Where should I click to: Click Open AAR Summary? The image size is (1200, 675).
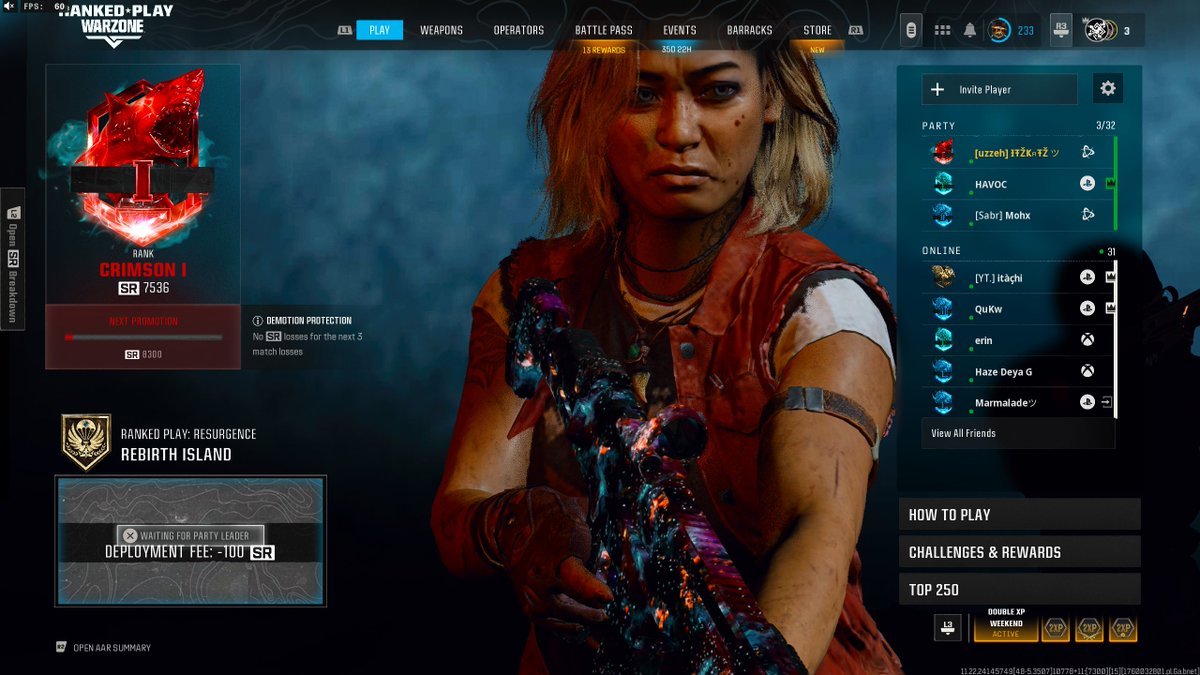[104, 648]
